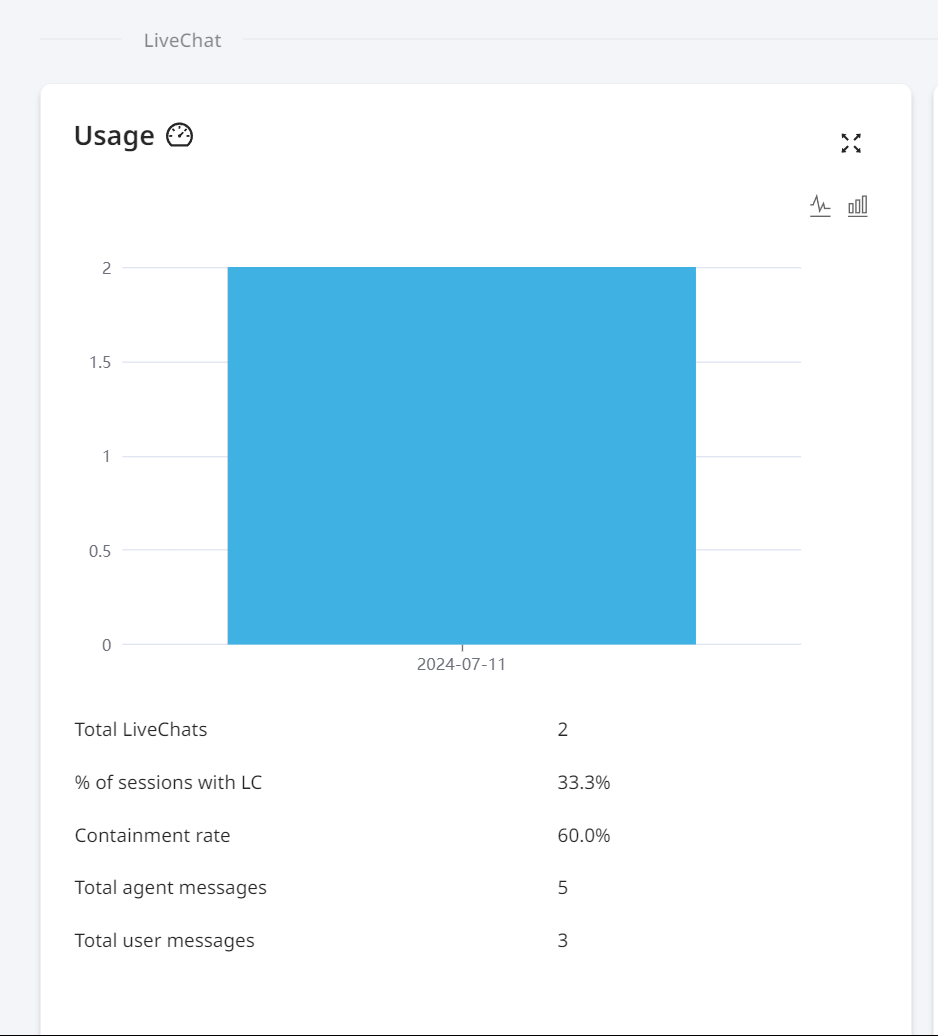938x1036 pixels.
Task: Expand the Usage card to fullscreen
Action: coord(851,143)
